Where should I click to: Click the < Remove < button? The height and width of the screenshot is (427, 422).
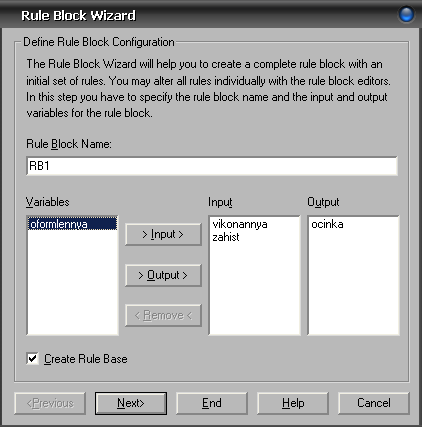[x=163, y=315]
